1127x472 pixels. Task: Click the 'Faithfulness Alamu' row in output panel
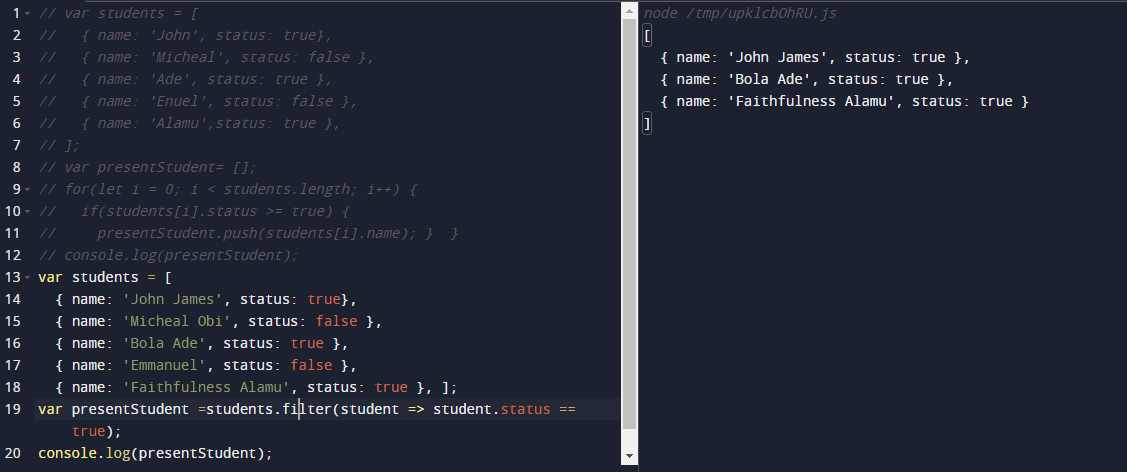(845, 101)
